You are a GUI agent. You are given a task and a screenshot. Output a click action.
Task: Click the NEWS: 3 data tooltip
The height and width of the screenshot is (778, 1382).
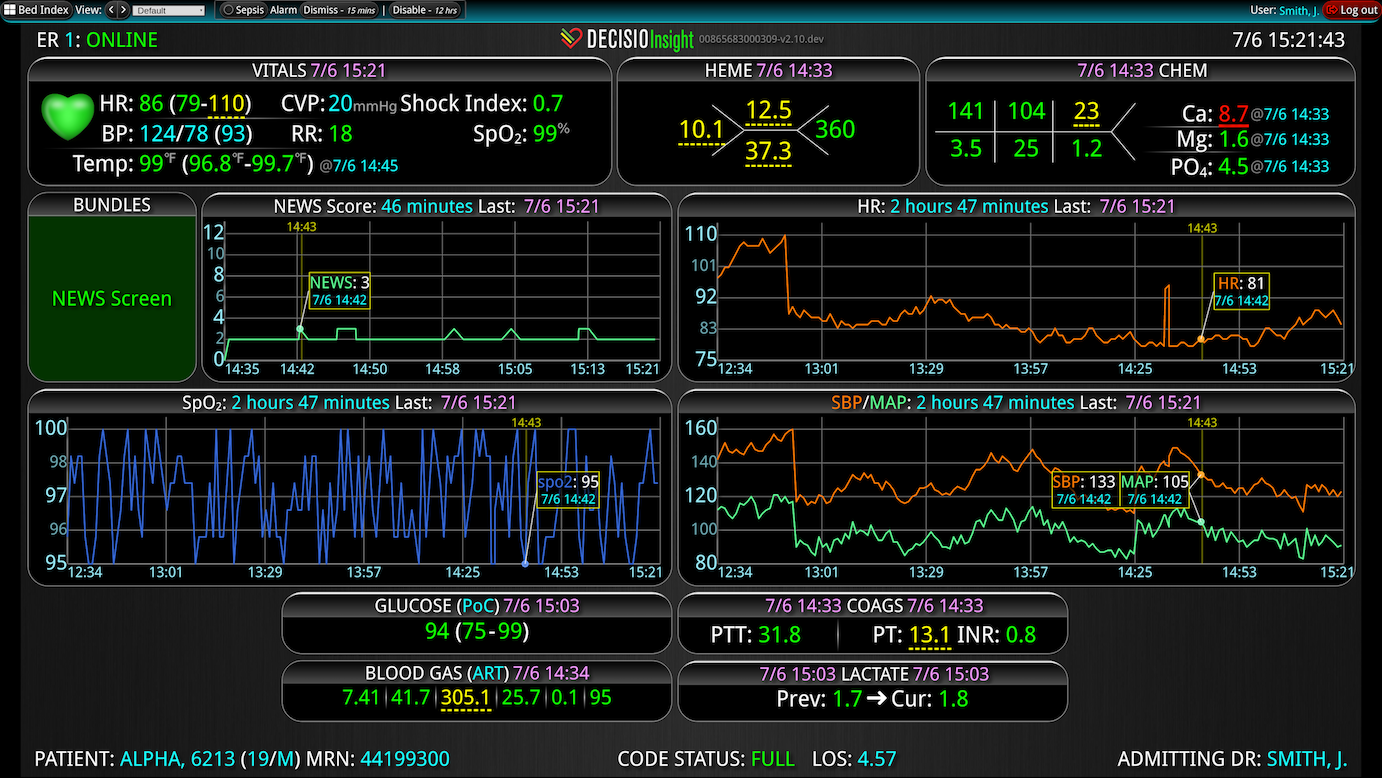(339, 291)
